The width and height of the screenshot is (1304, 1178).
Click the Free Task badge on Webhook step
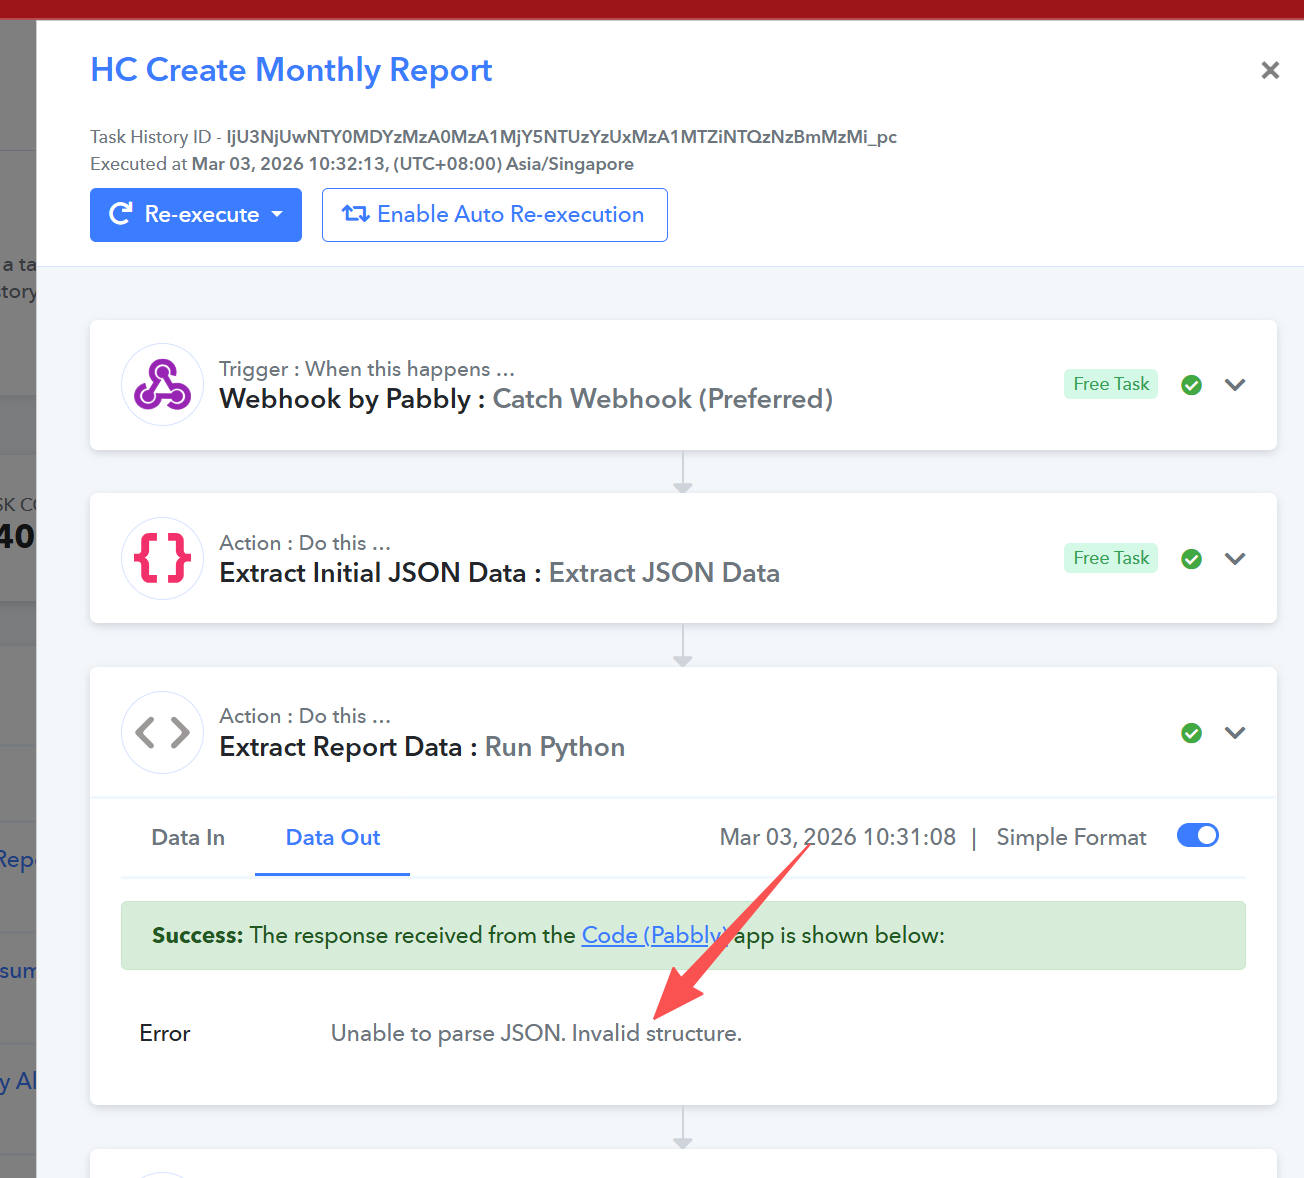[1110, 384]
